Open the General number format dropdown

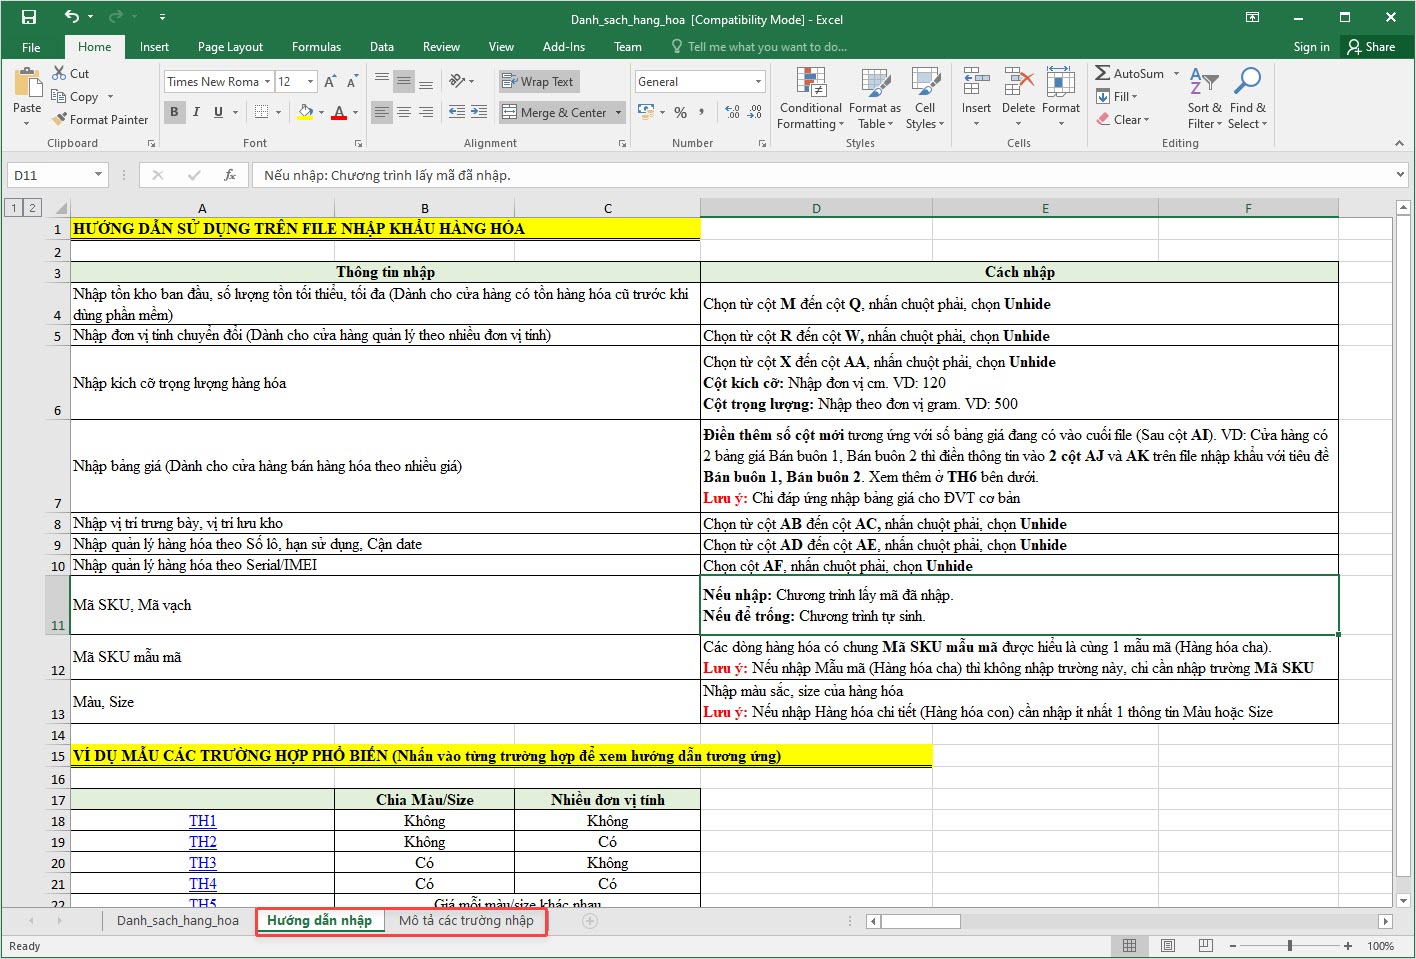tap(758, 82)
